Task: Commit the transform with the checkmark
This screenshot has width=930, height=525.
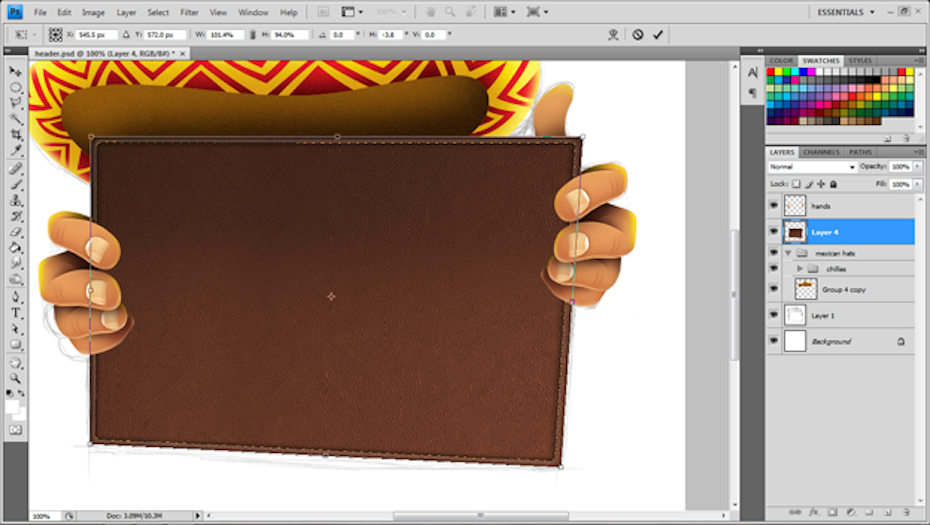Action: (x=657, y=34)
